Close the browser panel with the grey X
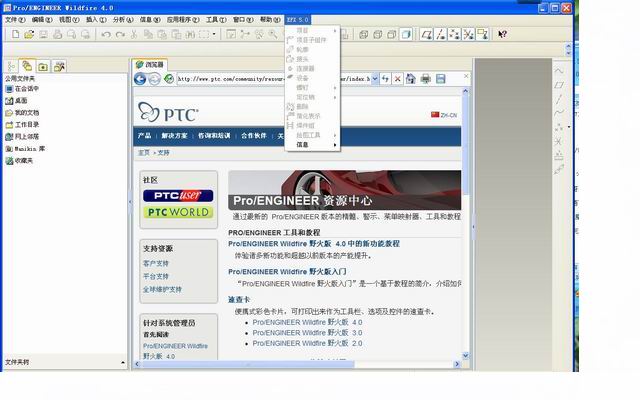Screen dimensions: 640x400 tap(466, 76)
